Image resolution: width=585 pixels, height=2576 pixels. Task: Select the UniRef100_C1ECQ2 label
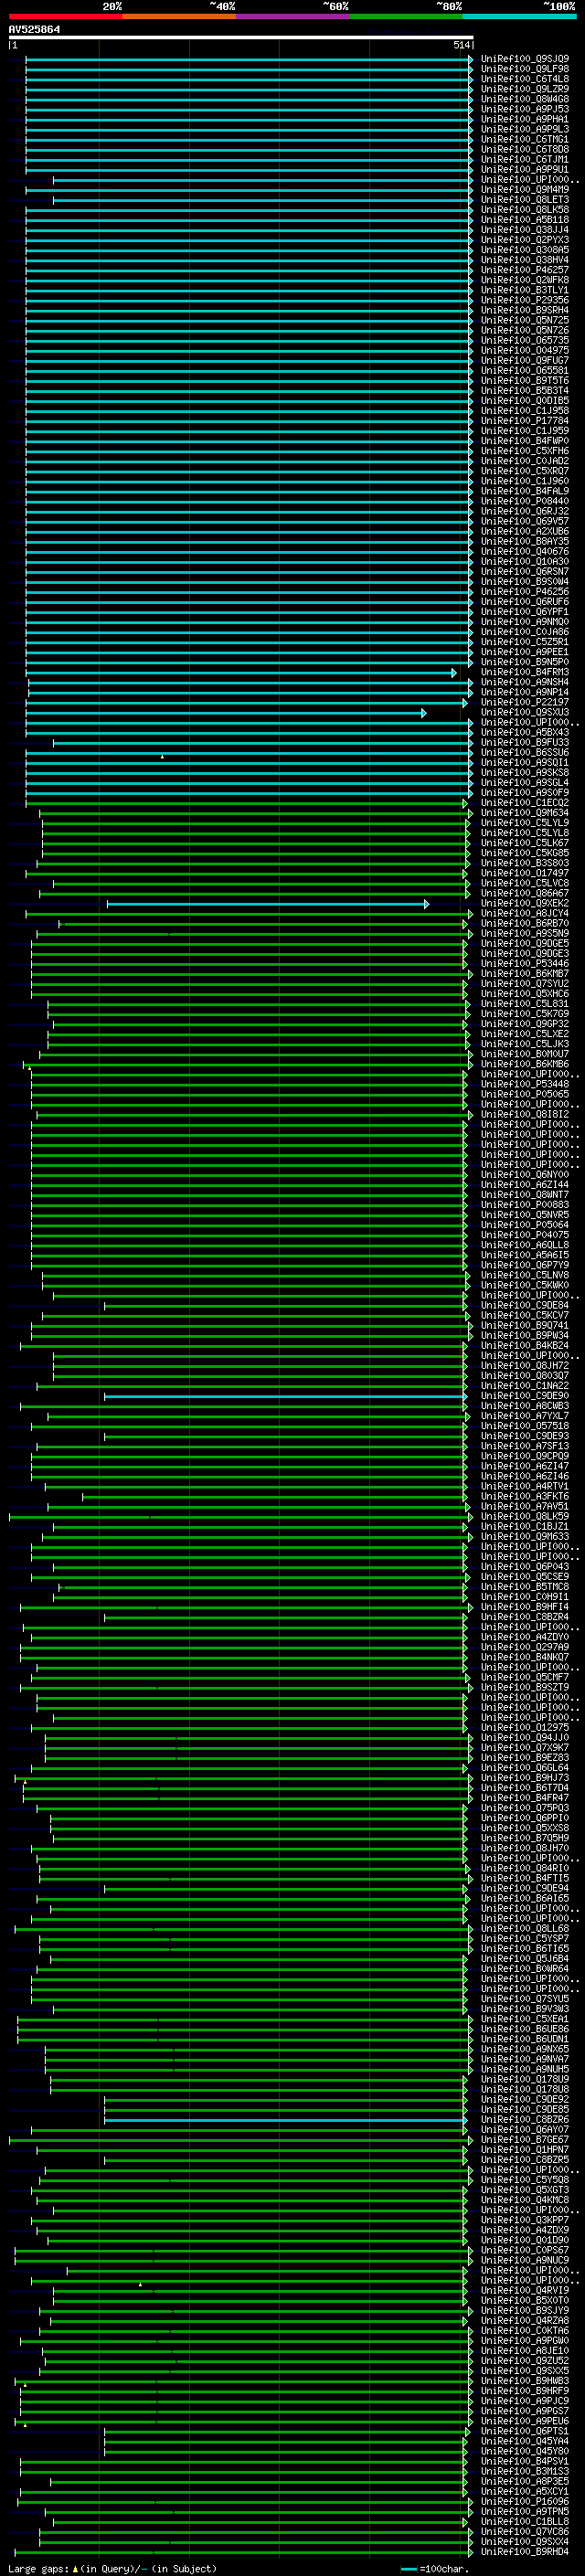click(525, 803)
